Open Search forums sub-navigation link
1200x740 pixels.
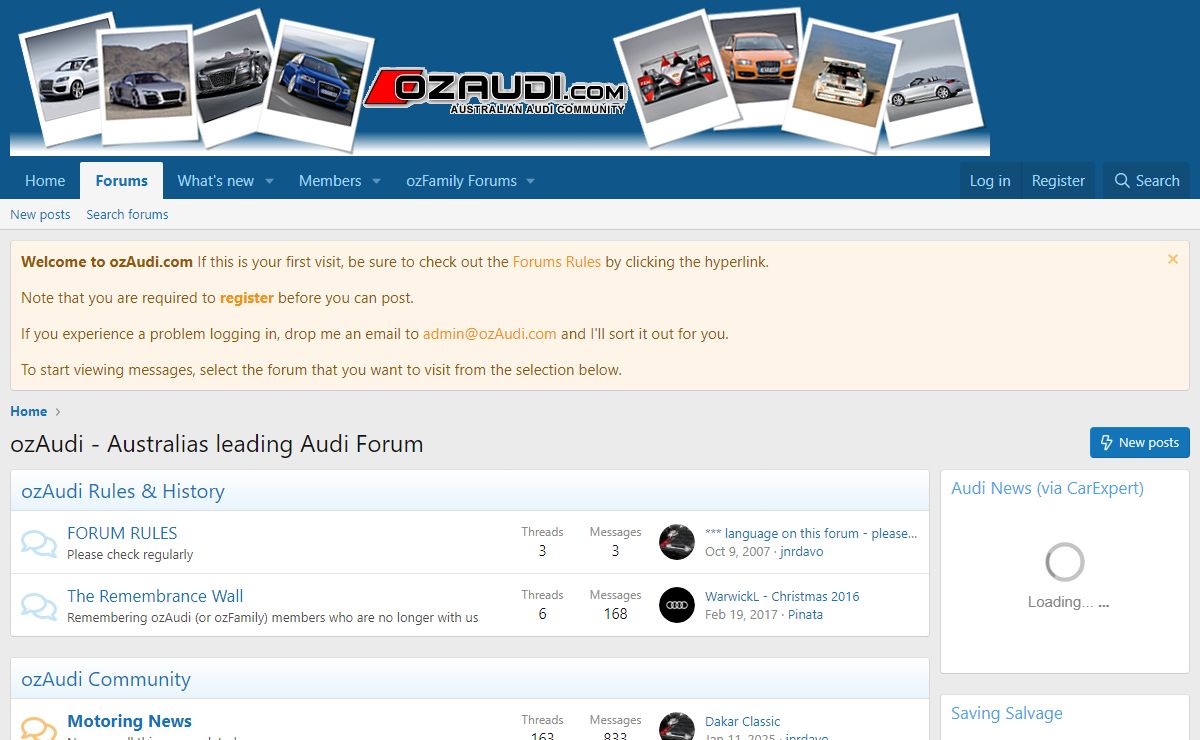(x=127, y=214)
